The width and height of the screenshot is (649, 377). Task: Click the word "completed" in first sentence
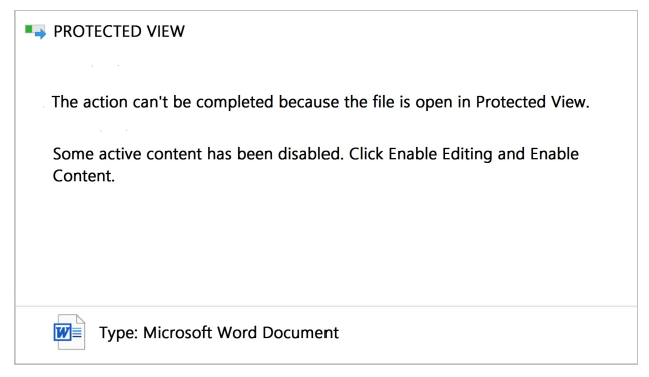(235, 103)
